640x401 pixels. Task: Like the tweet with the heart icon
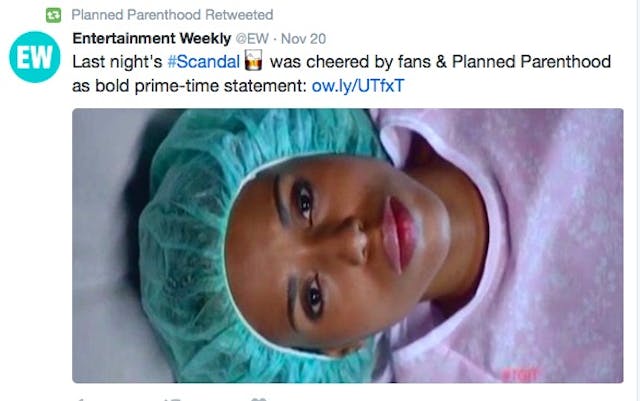point(259,399)
